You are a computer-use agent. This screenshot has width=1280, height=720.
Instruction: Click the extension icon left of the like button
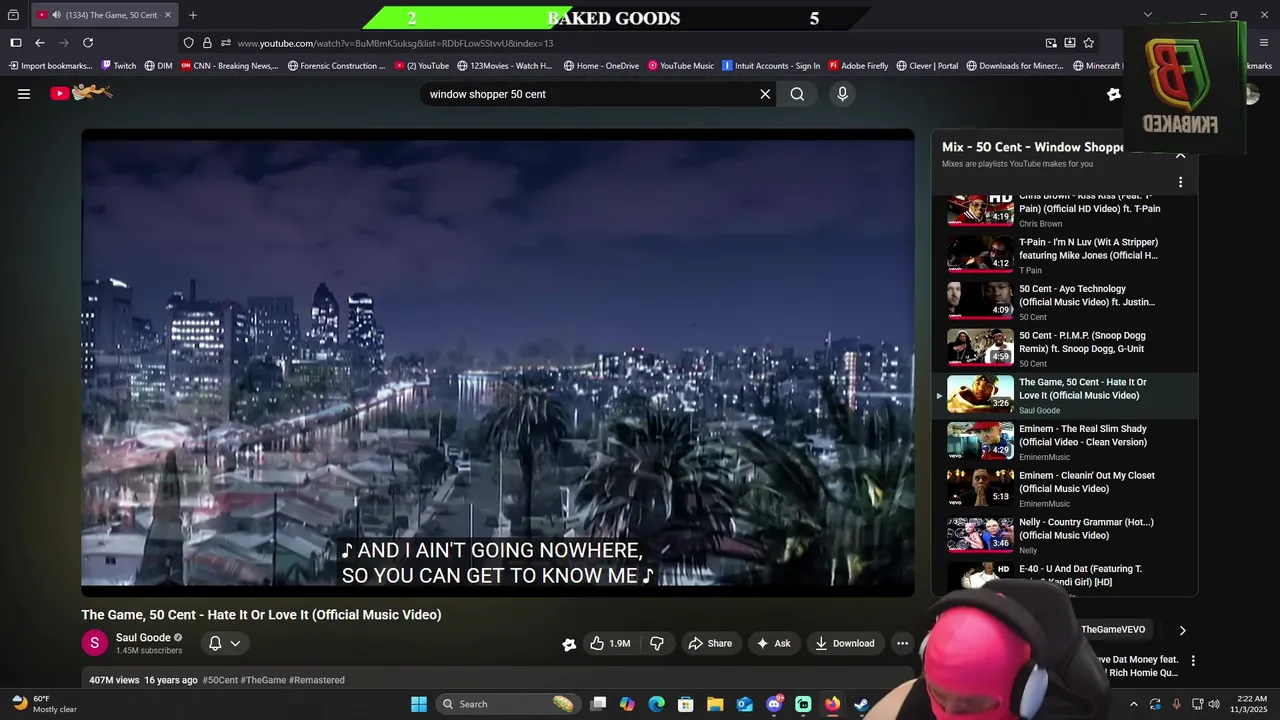coord(569,644)
